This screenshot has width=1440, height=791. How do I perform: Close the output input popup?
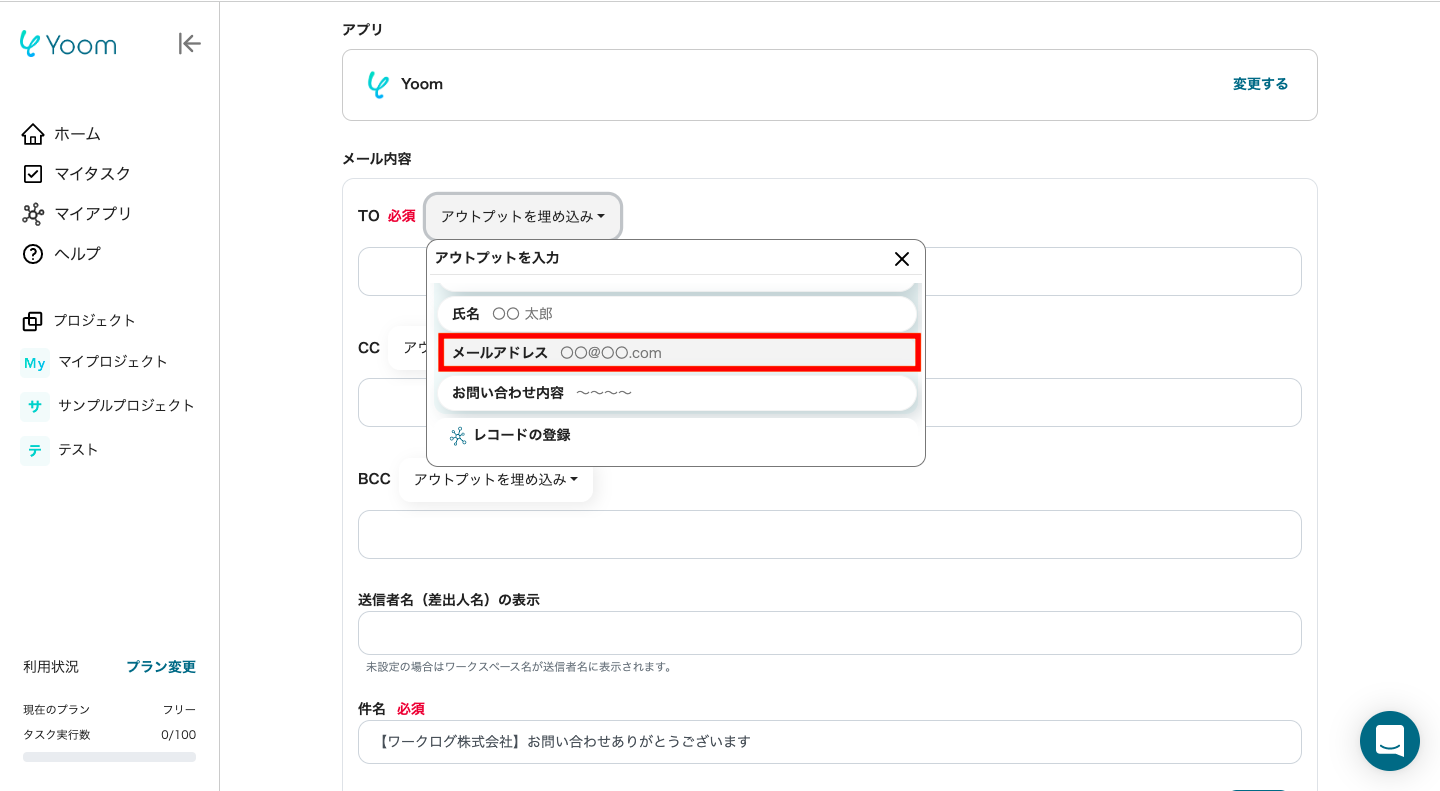point(901,259)
